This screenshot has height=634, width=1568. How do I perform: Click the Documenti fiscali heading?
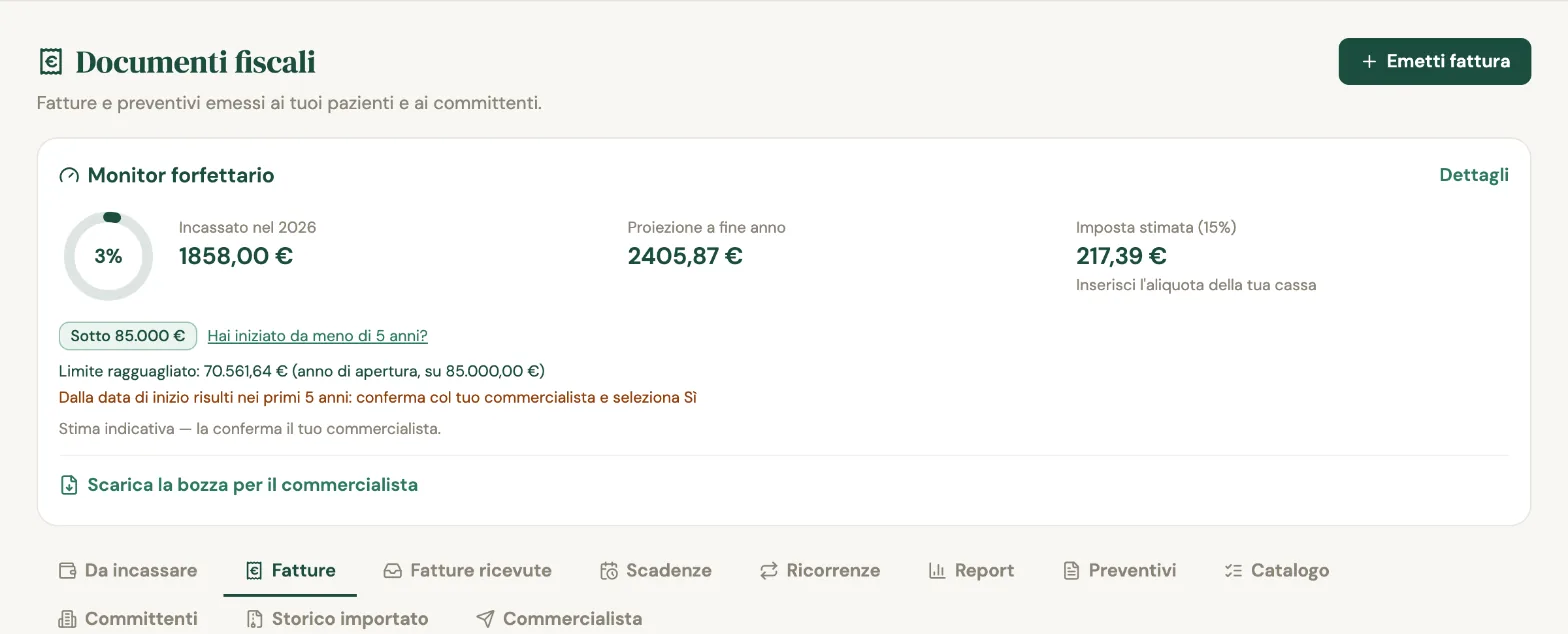coord(196,62)
